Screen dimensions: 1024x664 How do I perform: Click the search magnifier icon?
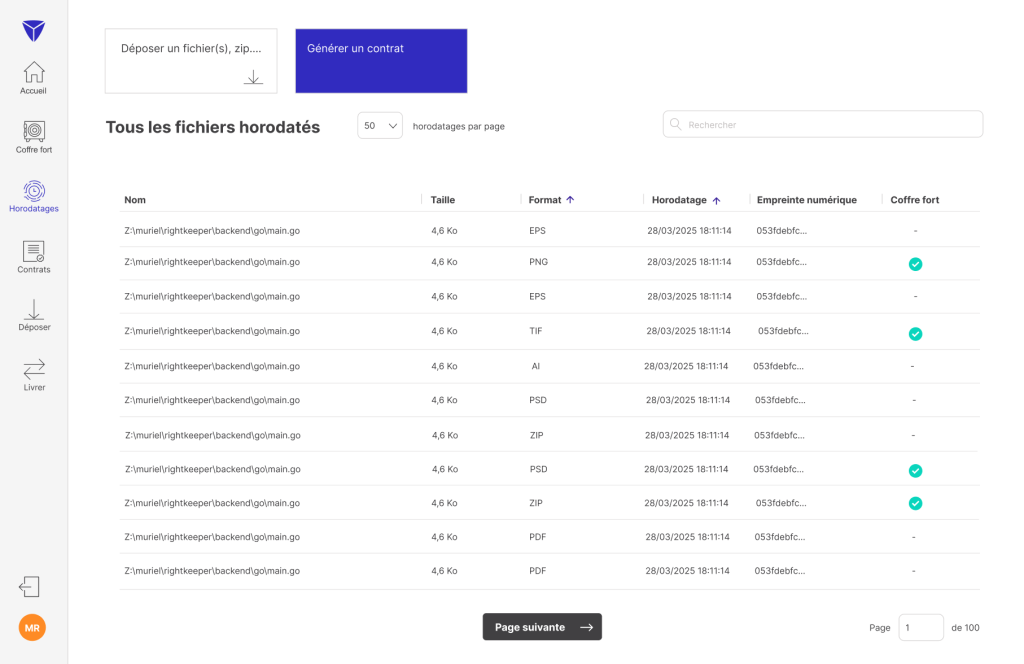tap(676, 124)
